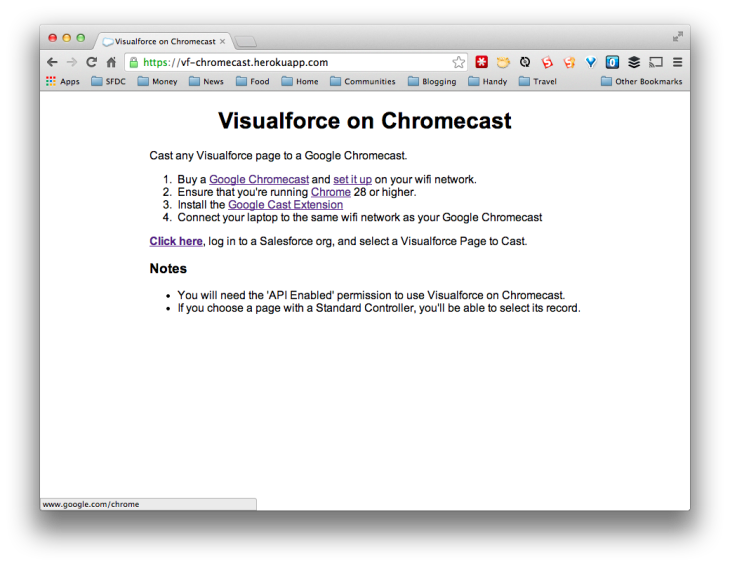This screenshot has height=566, width=730.
Task: Click the 'API Enabled' permission note
Action: [x=371, y=295]
